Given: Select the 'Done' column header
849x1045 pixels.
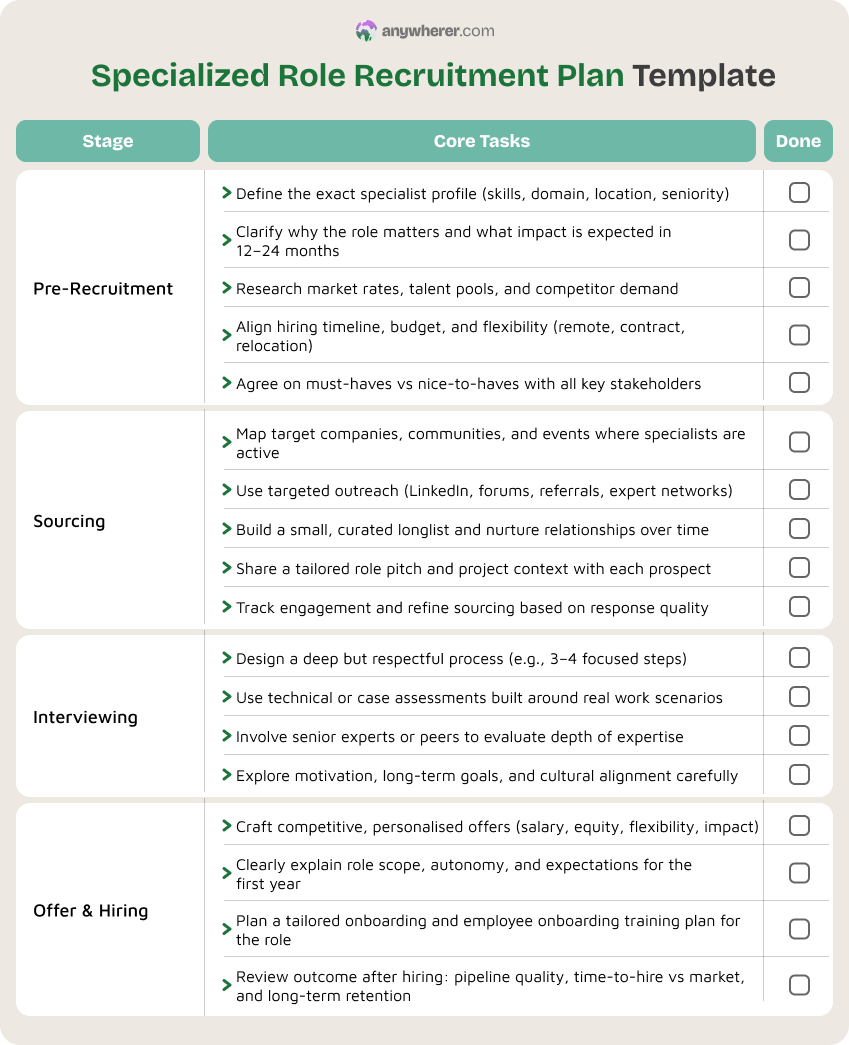Looking at the screenshot, I should 798,141.
